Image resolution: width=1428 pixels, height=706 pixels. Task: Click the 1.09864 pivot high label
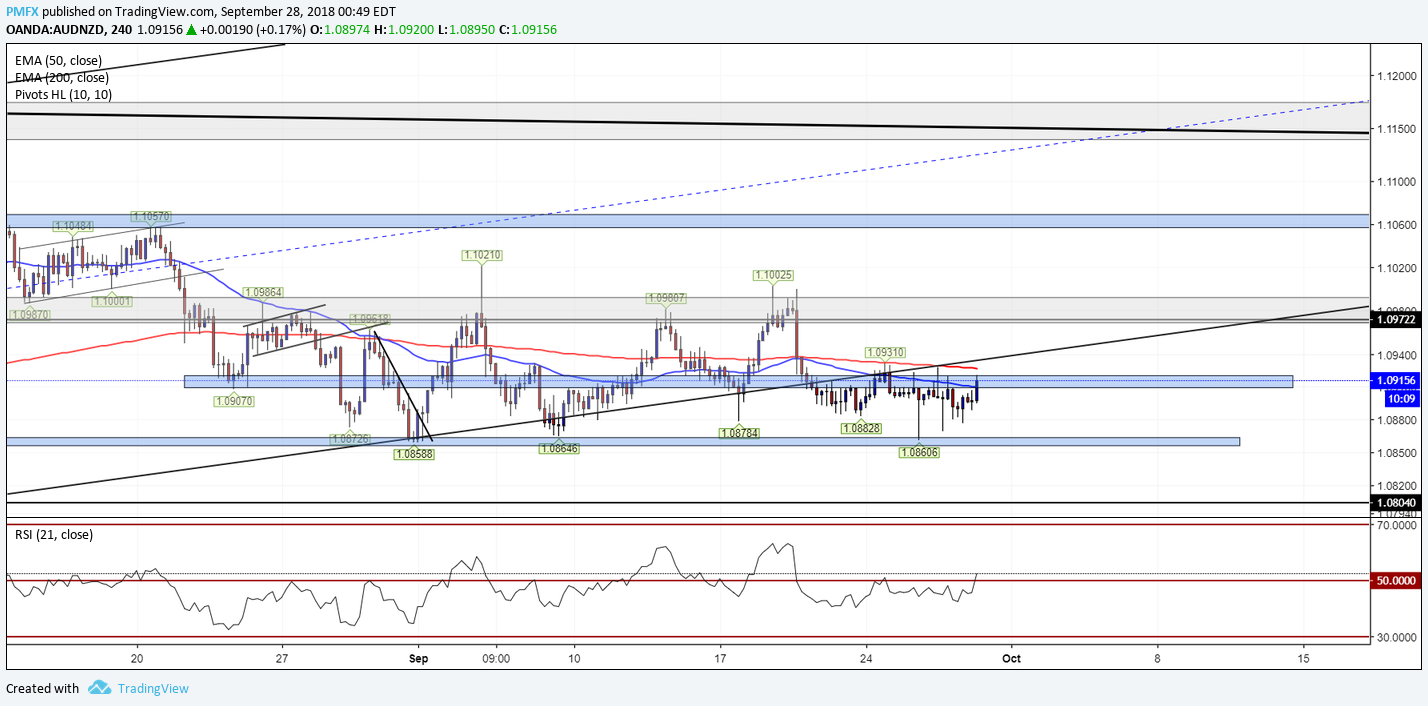(263, 292)
